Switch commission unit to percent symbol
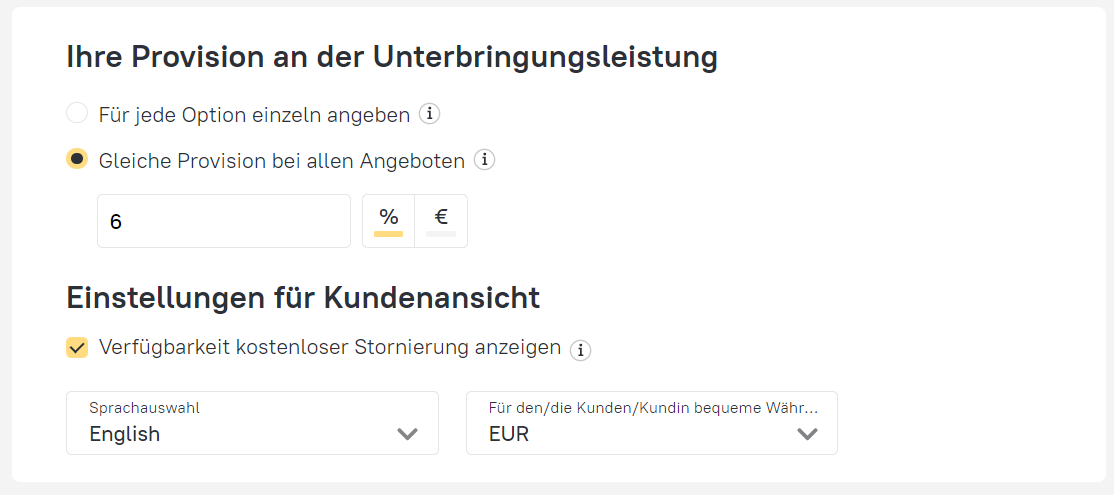 point(388,220)
